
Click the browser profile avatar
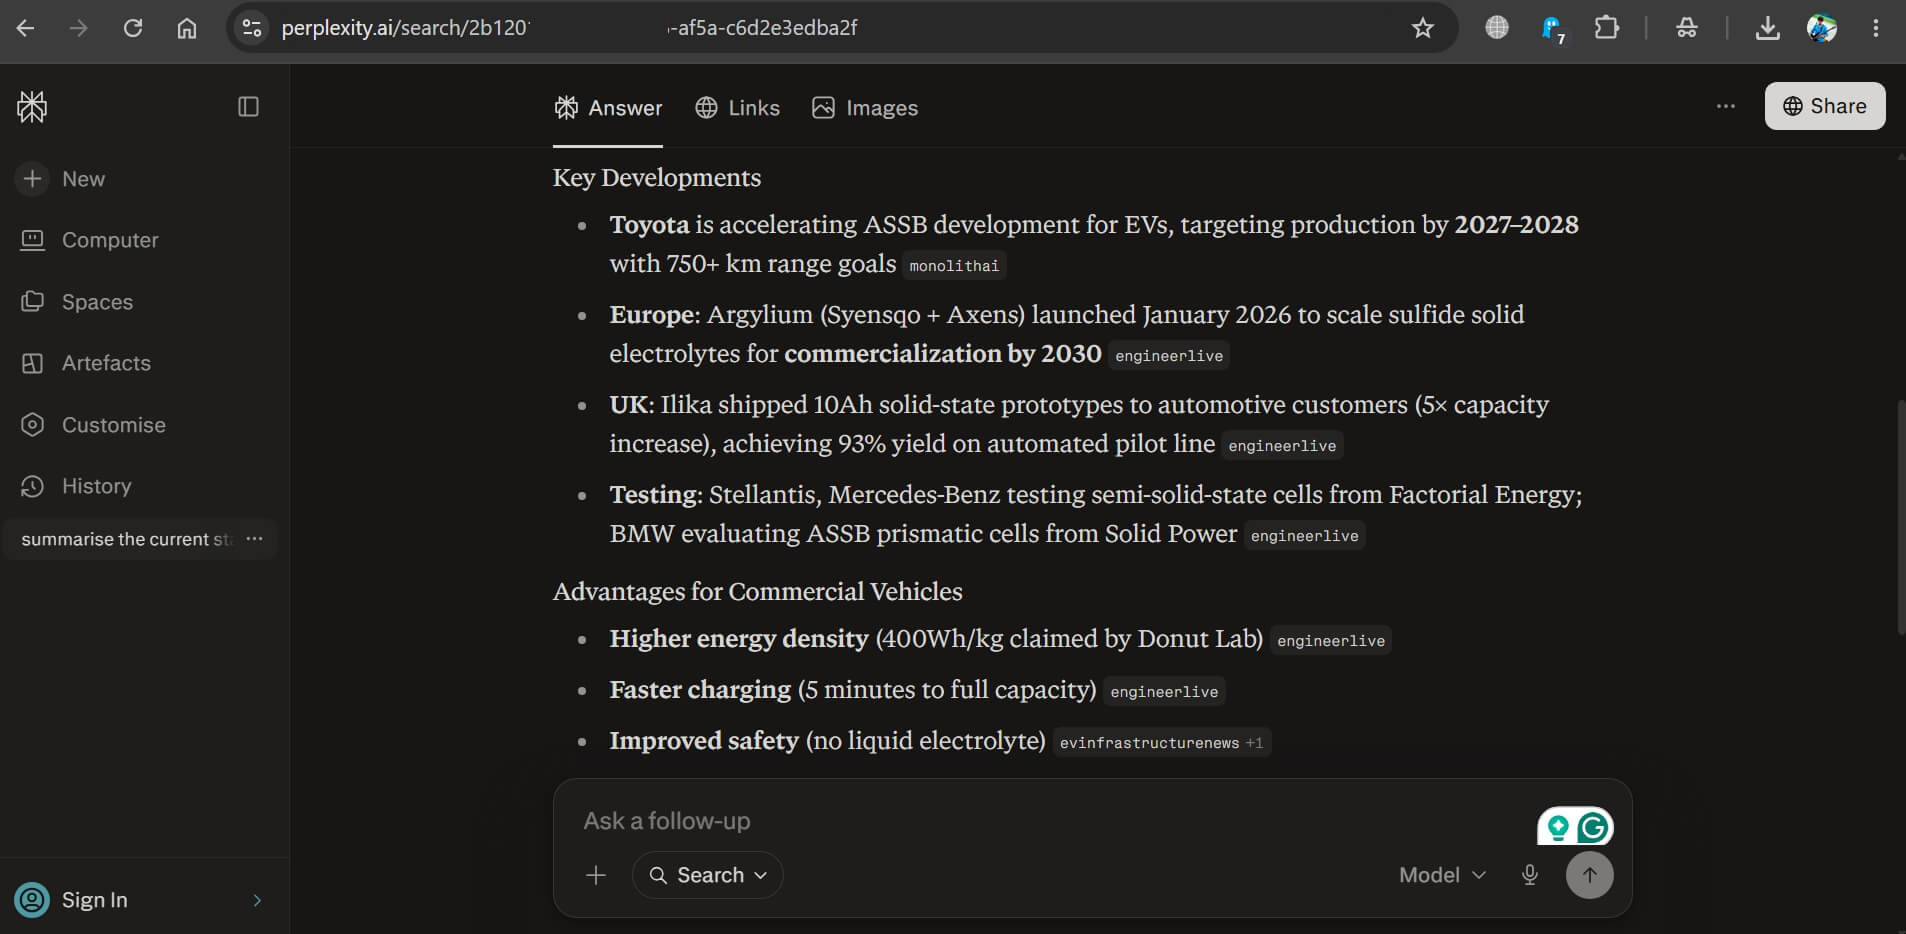click(1822, 28)
